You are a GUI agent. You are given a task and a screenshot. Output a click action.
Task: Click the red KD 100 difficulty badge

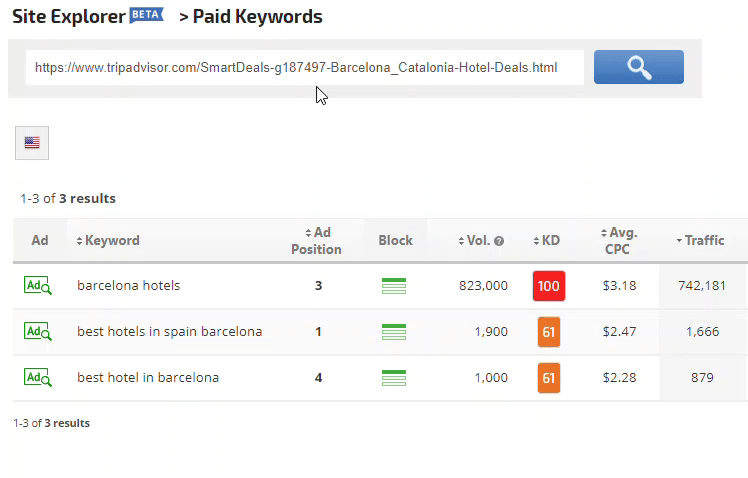pyautogui.click(x=549, y=286)
